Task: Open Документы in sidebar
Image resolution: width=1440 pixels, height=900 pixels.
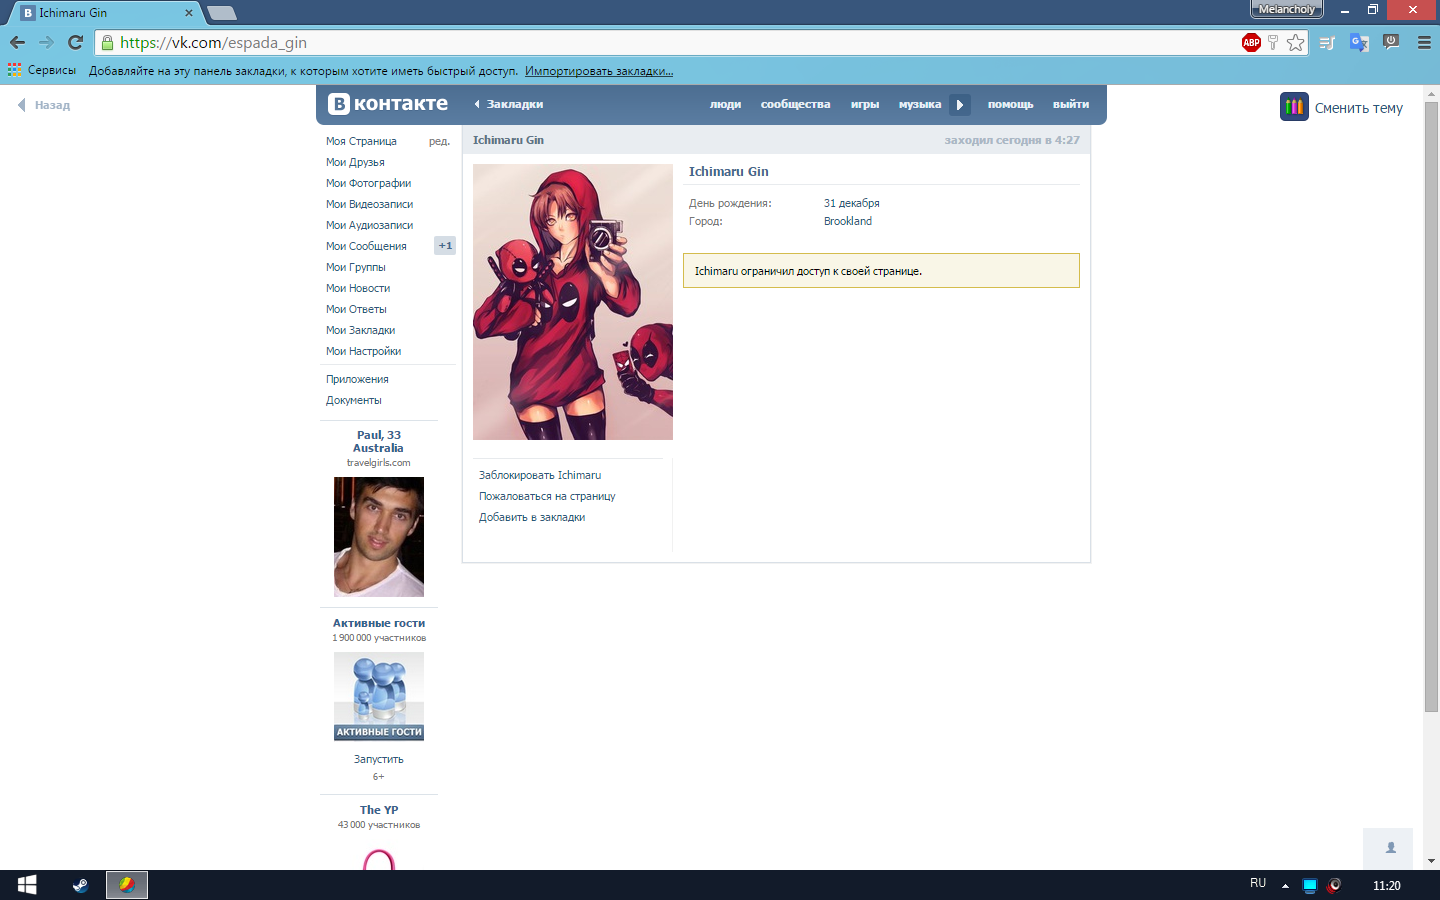Action: [x=353, y=400]
